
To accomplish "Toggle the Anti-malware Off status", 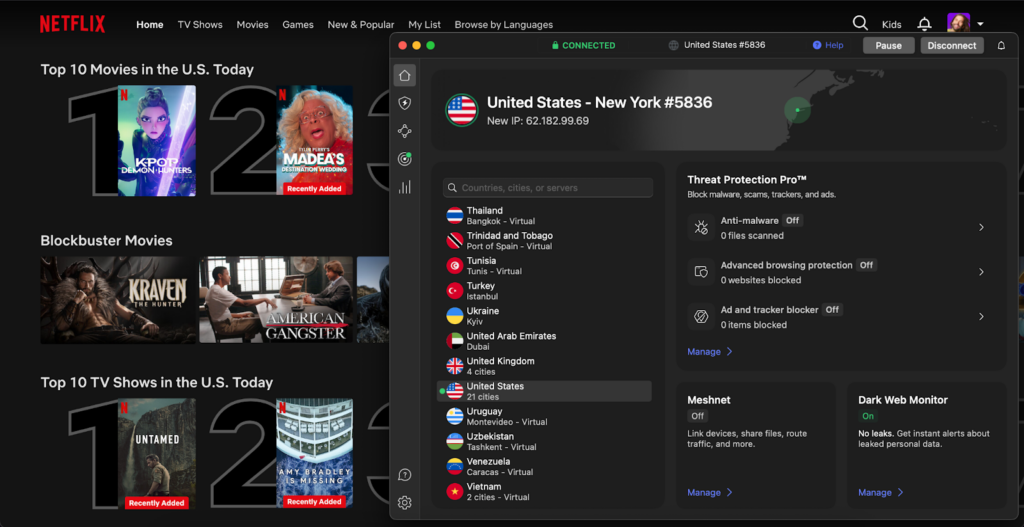I will point(792,221).
